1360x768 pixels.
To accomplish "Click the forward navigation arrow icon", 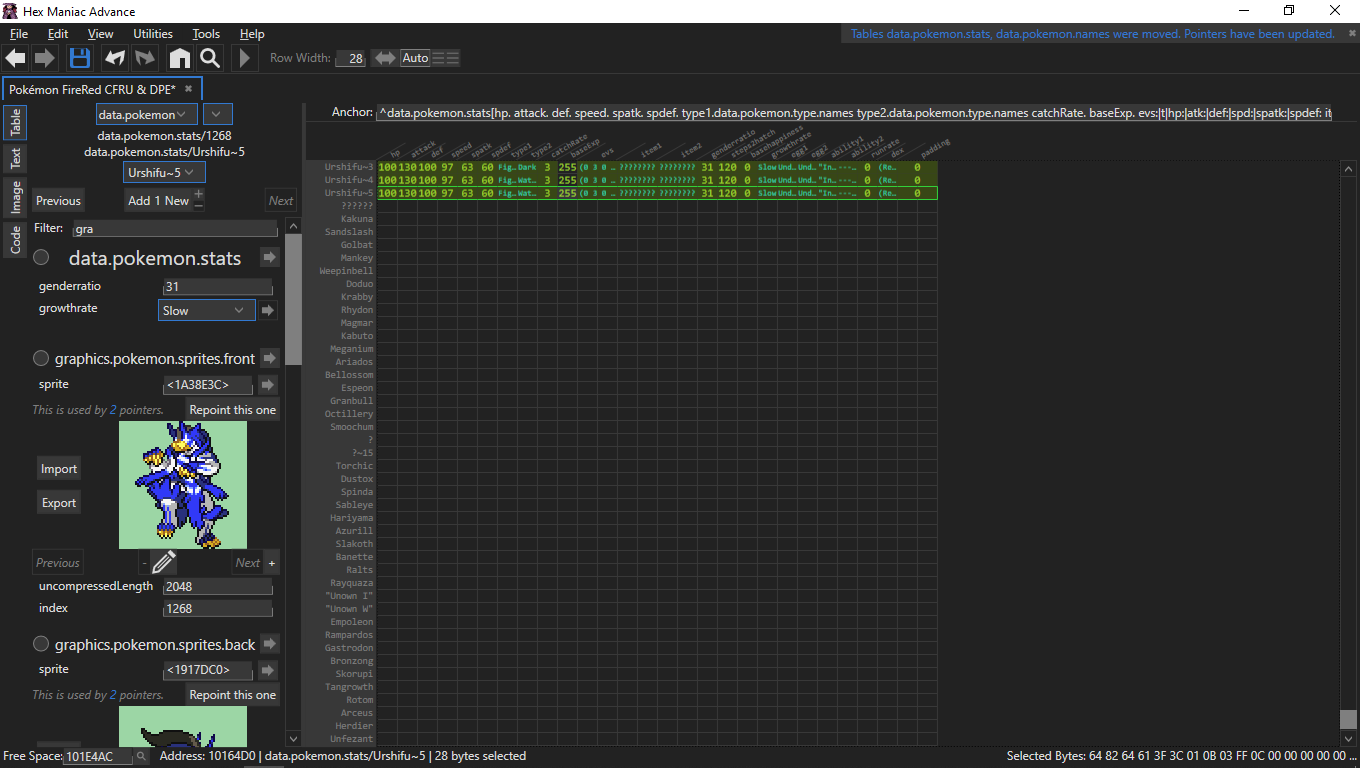I will [45, 58].
